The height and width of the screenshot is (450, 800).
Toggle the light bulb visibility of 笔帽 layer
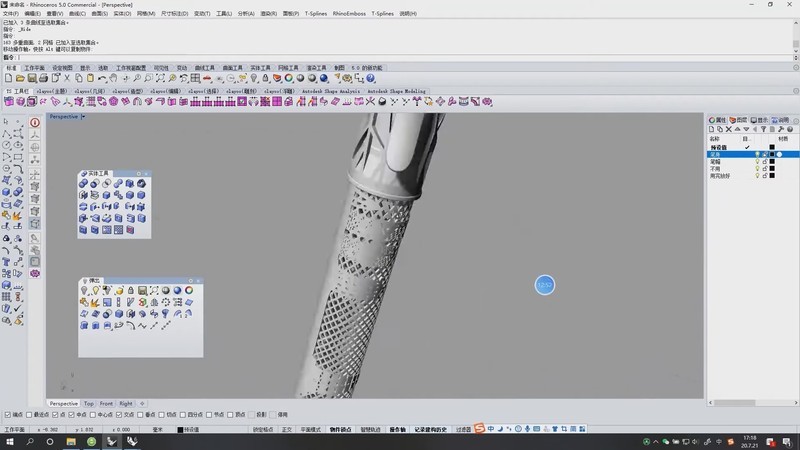tap(757, 161)
